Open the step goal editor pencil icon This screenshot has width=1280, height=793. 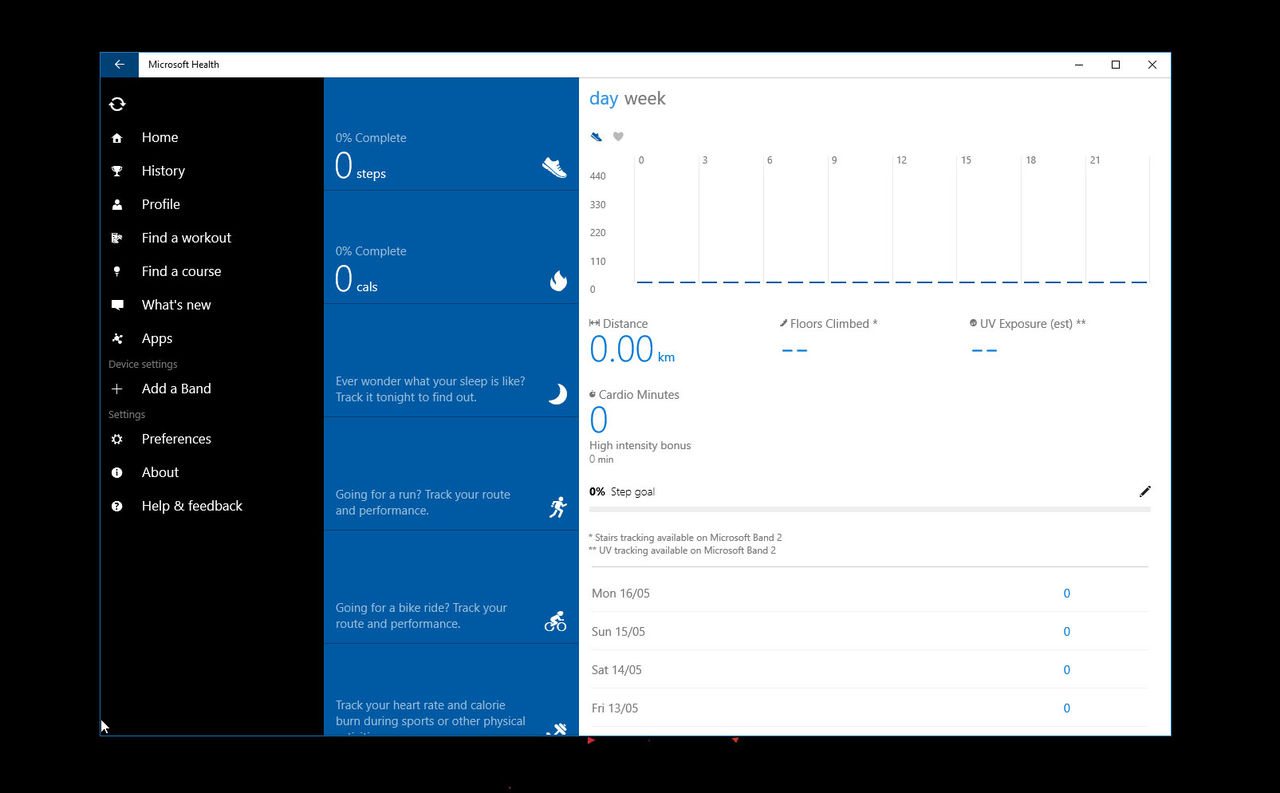pyautogui.click(x=1144, y=491)
